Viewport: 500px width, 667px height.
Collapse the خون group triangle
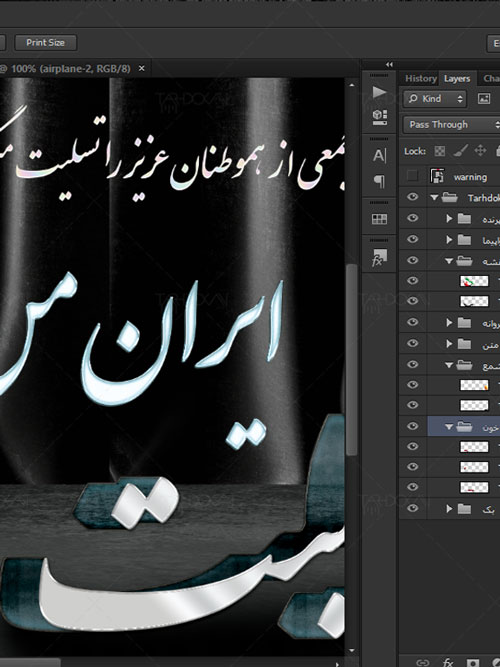(449, 427)
